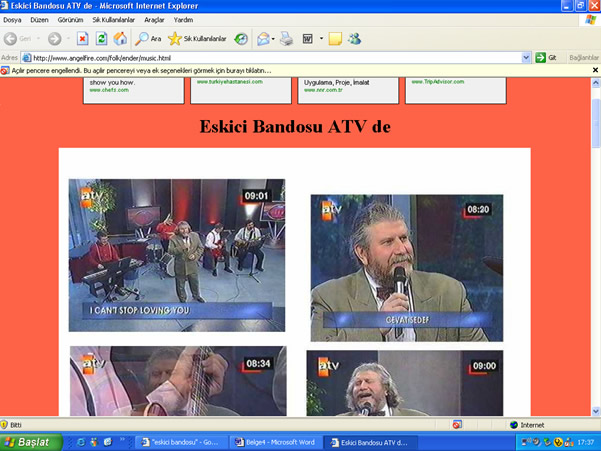Viewport: 601px width, 451px height.
Task: Click the Git go button
Action: pos(546,58)
